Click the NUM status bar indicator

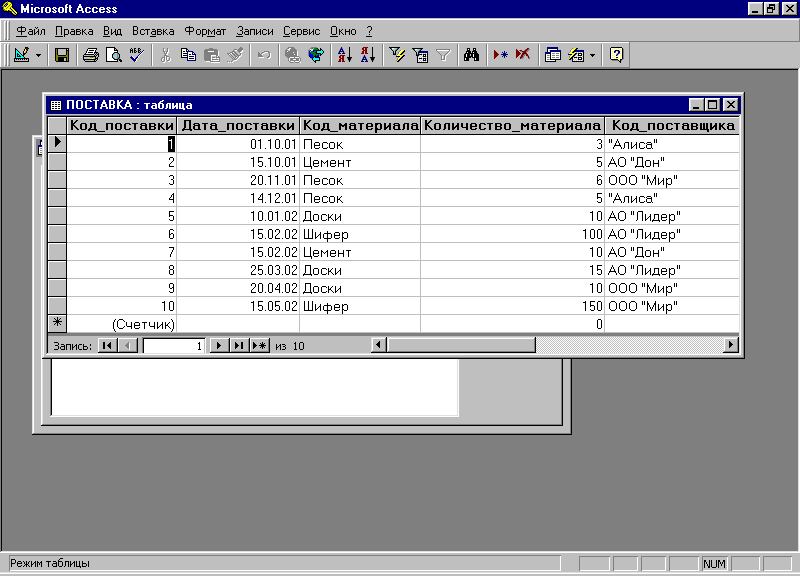point(714,564)
